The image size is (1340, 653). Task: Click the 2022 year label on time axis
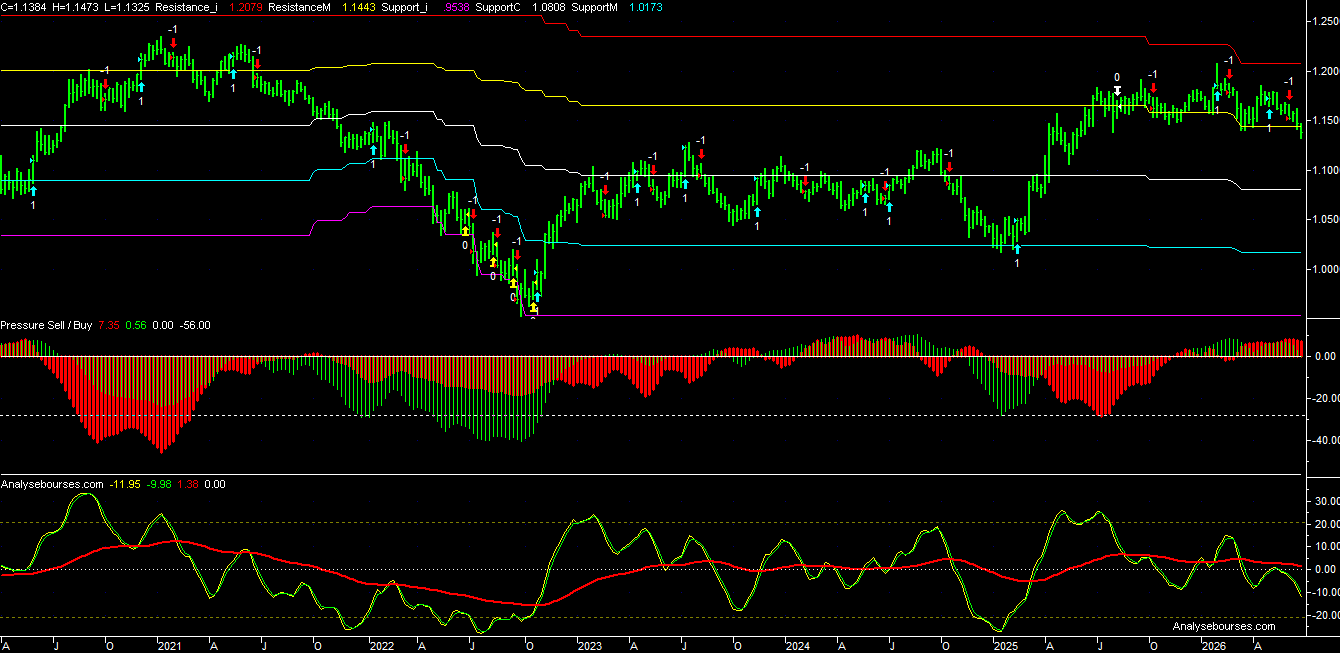pyautogui.click(x=382, y=646)
